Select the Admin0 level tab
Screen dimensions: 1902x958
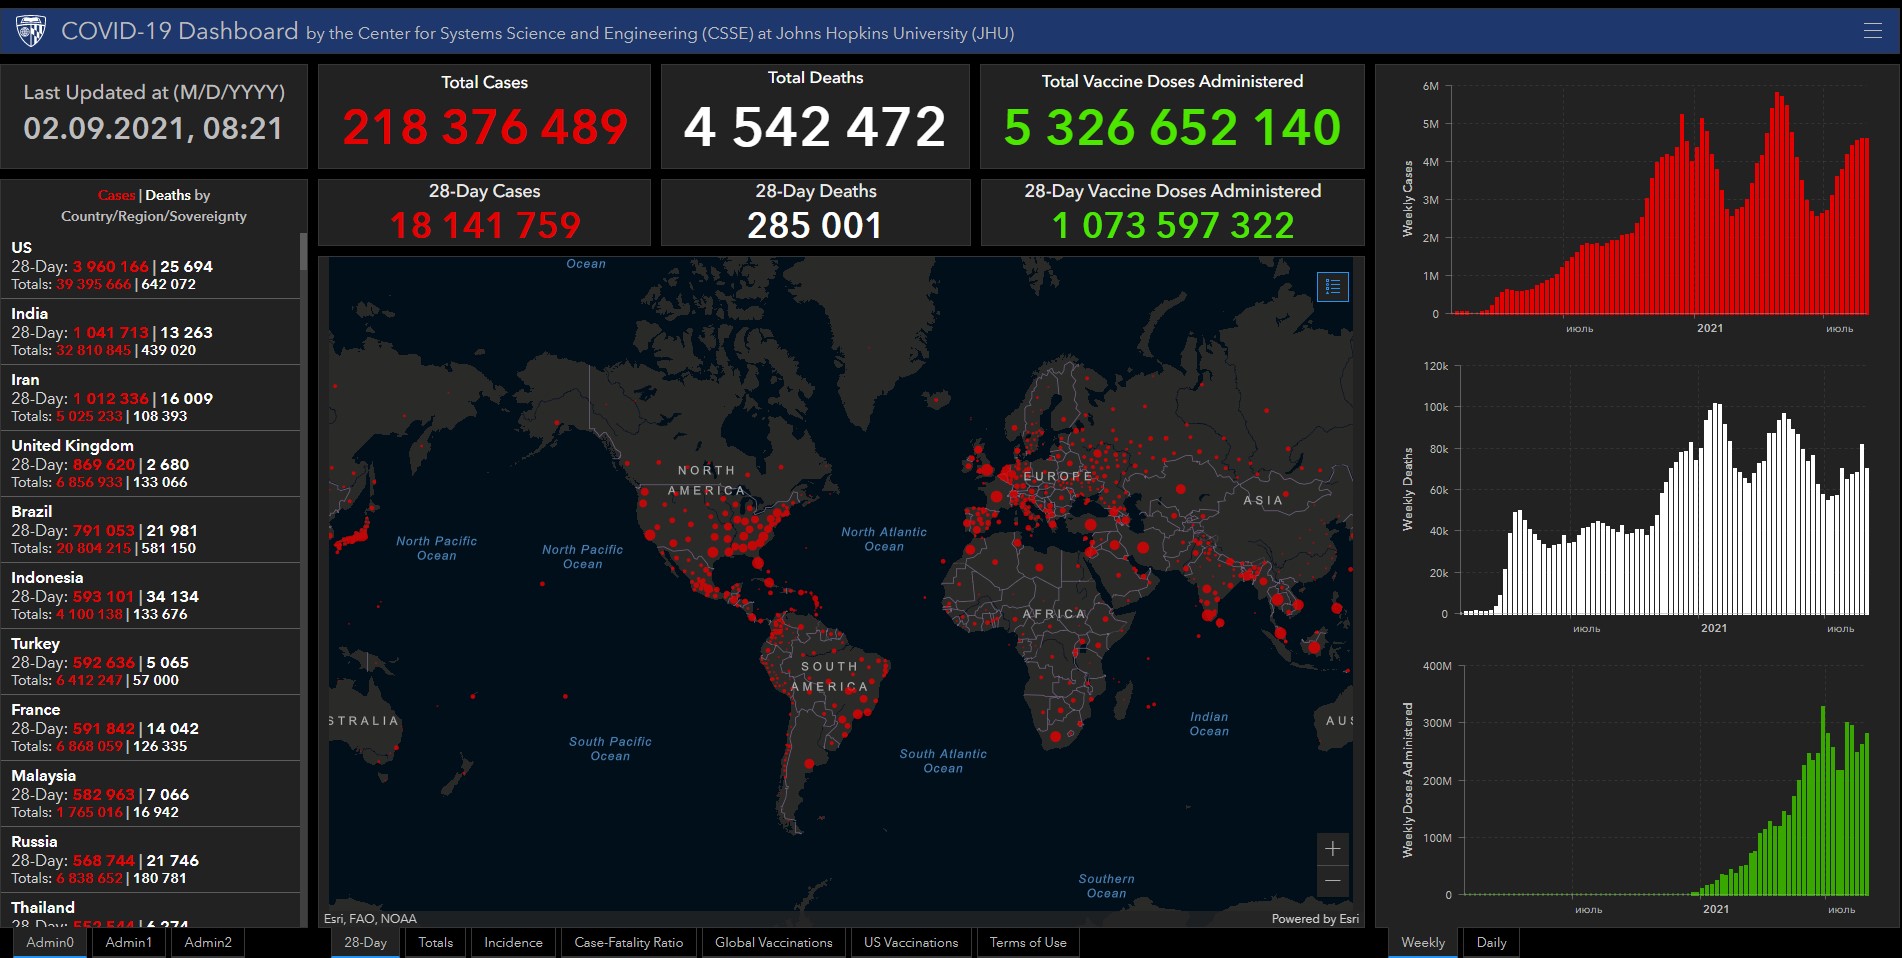50,942
